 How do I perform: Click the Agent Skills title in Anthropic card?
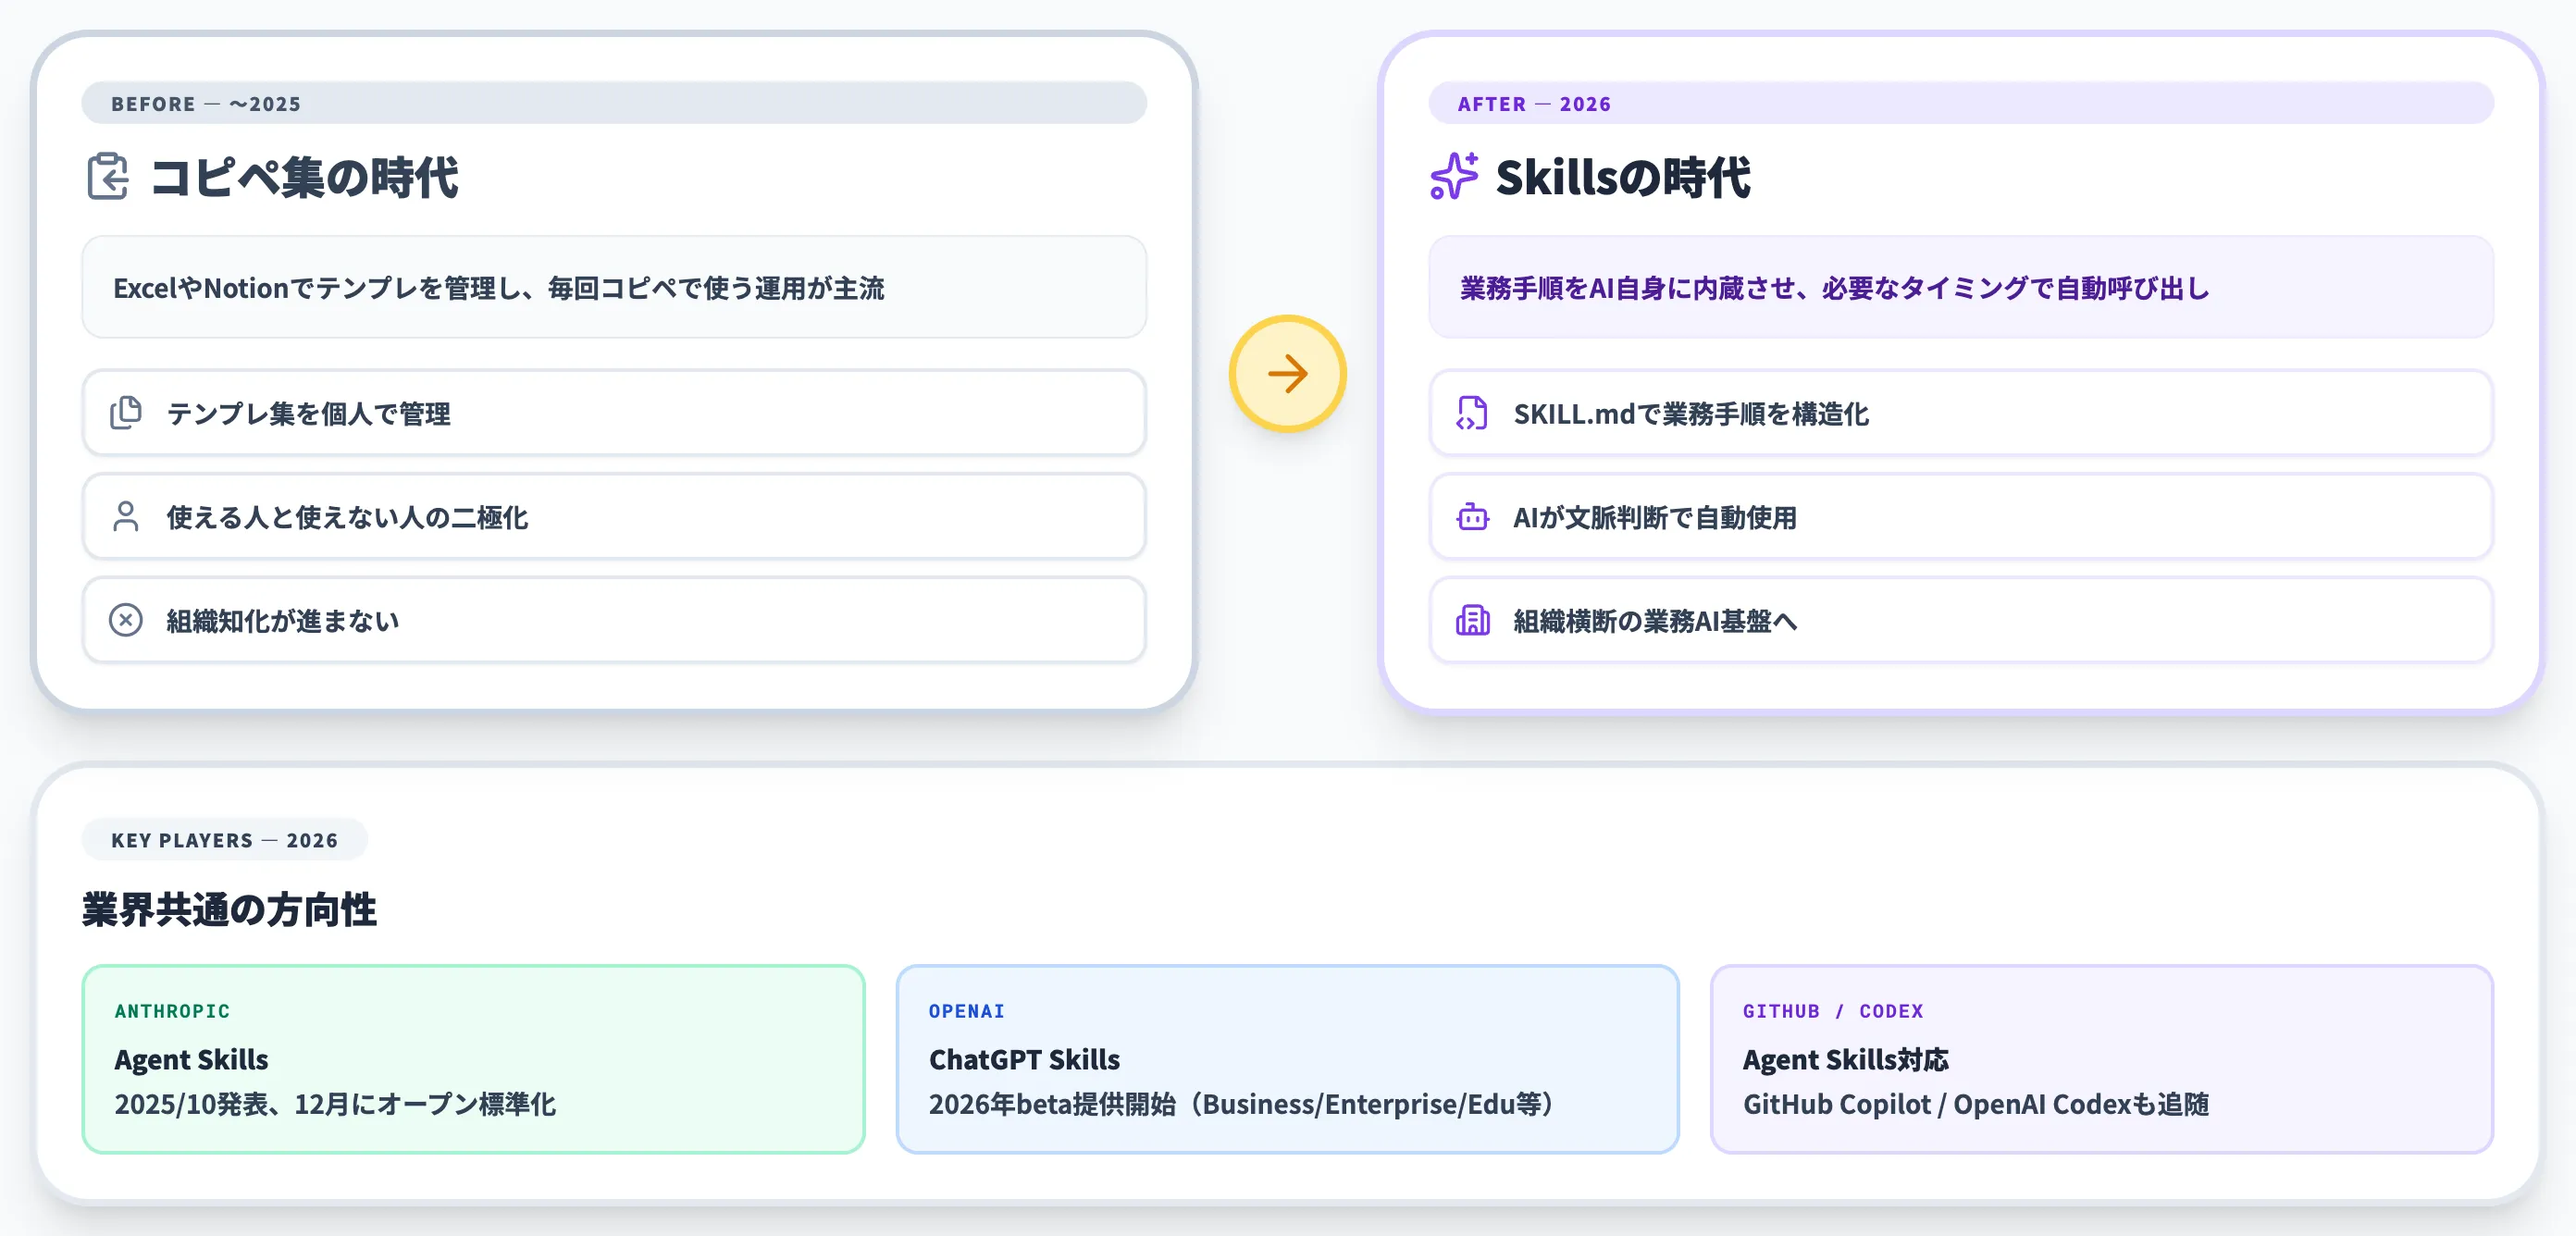[191, 1059]
